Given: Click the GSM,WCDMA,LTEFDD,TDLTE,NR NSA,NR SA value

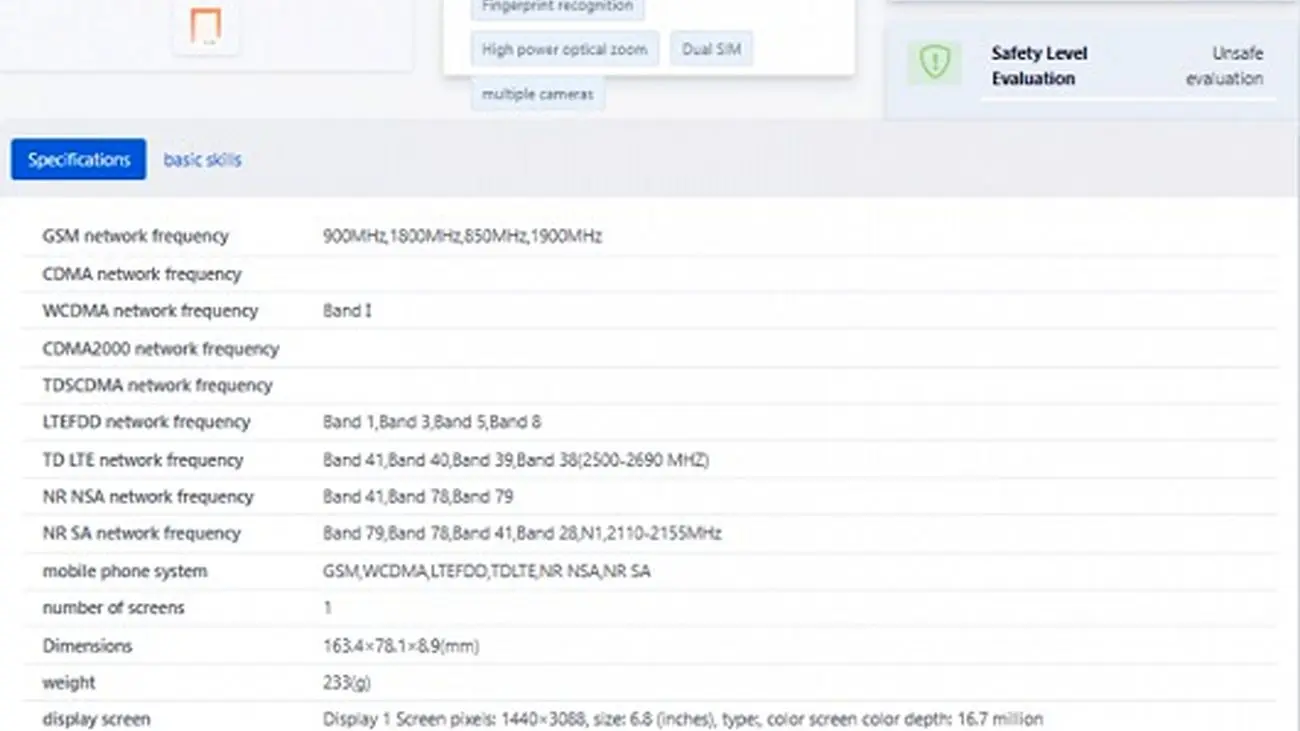Looking at the screenshot, I should pyautogui.click(x=487, y=571).
